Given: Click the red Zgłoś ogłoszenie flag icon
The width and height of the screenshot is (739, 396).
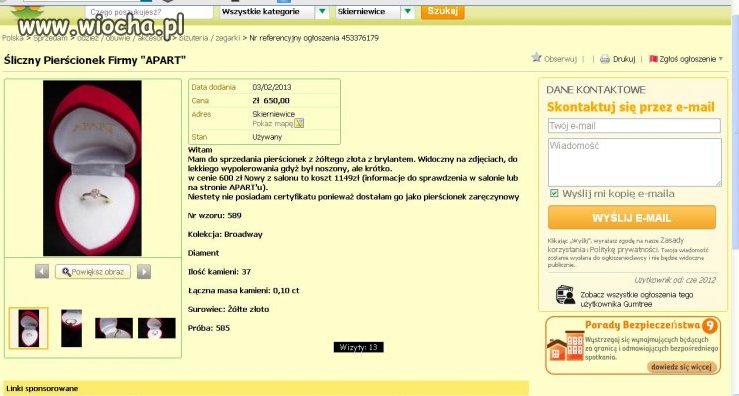Looking at the screenshot, I should click(653, 59).
